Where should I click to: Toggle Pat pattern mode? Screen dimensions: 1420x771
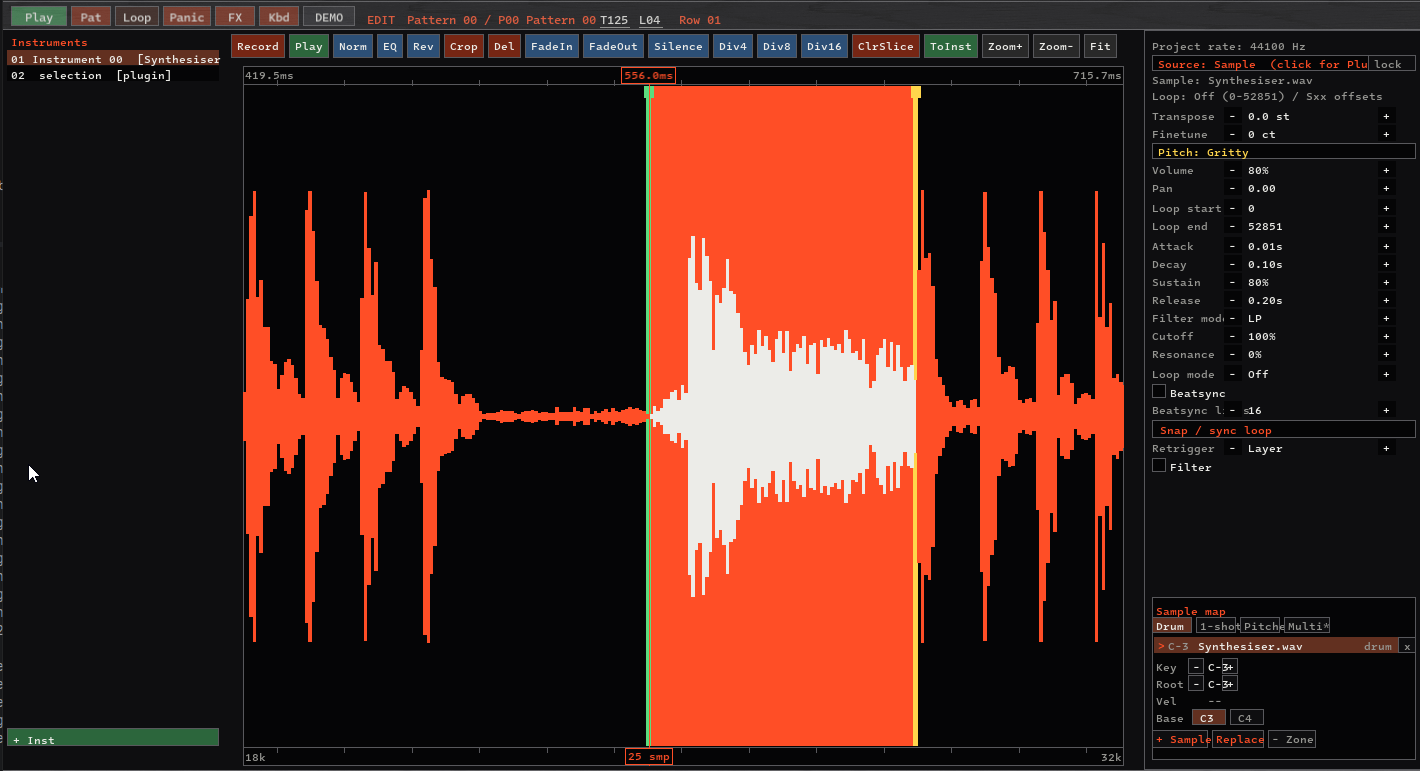click(91, 17)
